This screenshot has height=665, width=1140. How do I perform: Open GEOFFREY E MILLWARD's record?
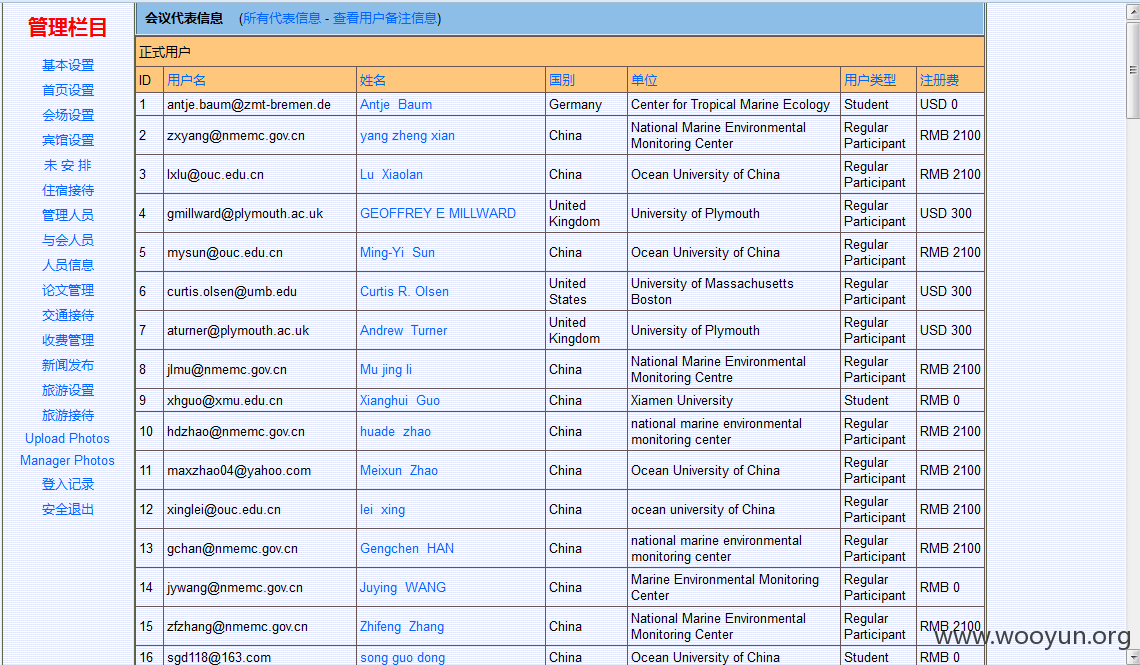coord(438,214)
